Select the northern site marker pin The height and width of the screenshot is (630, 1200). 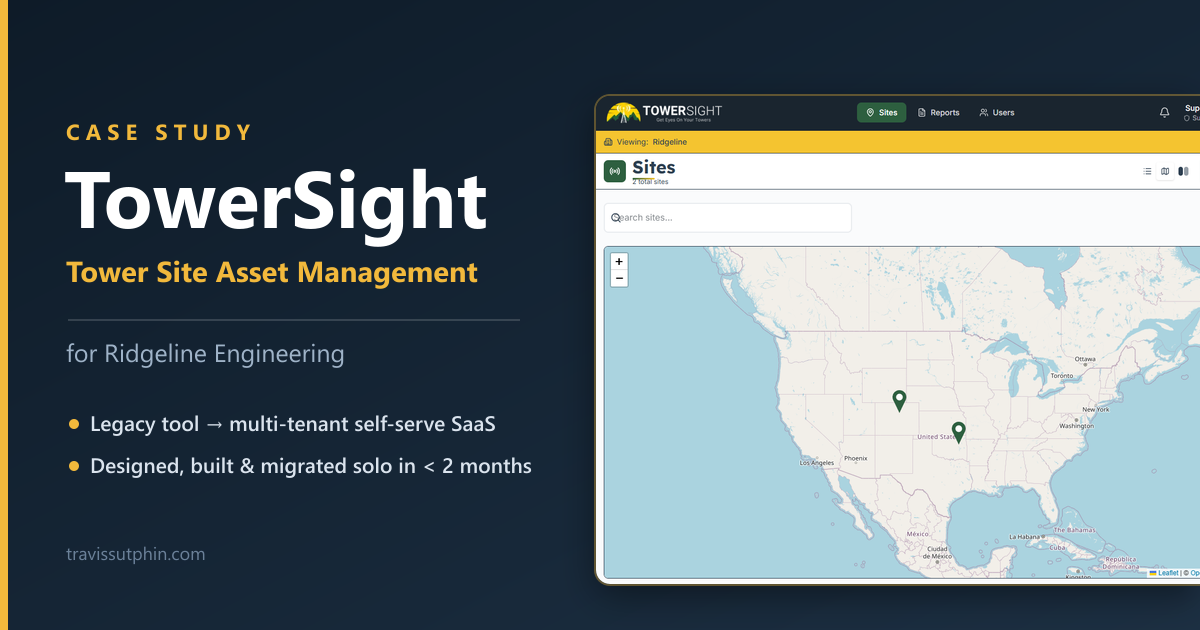(899, 400)
